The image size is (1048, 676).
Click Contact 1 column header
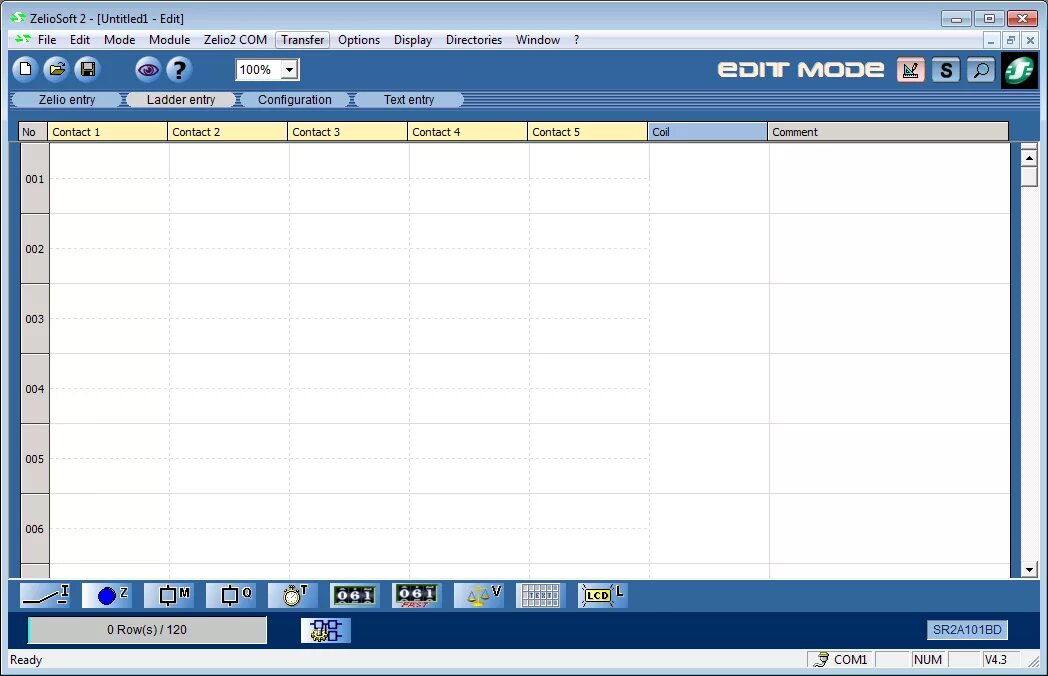pyautogui.click(x=107, y=132)
